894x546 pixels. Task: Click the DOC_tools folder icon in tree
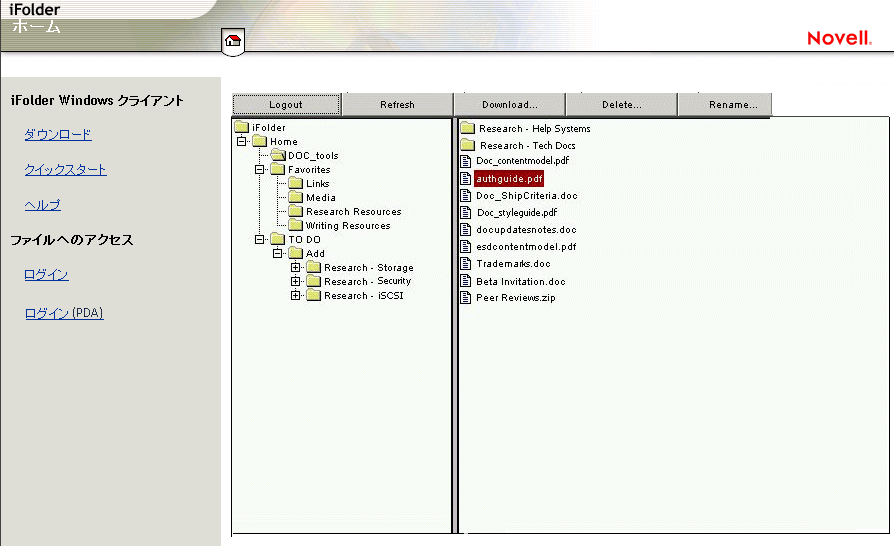point(278,155)
